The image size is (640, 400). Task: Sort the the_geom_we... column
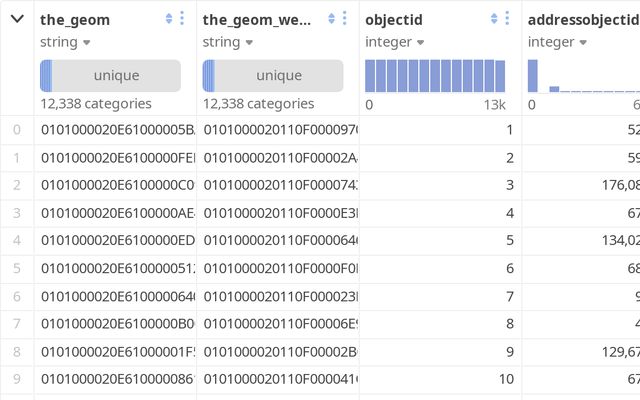[x=332, y=18]
